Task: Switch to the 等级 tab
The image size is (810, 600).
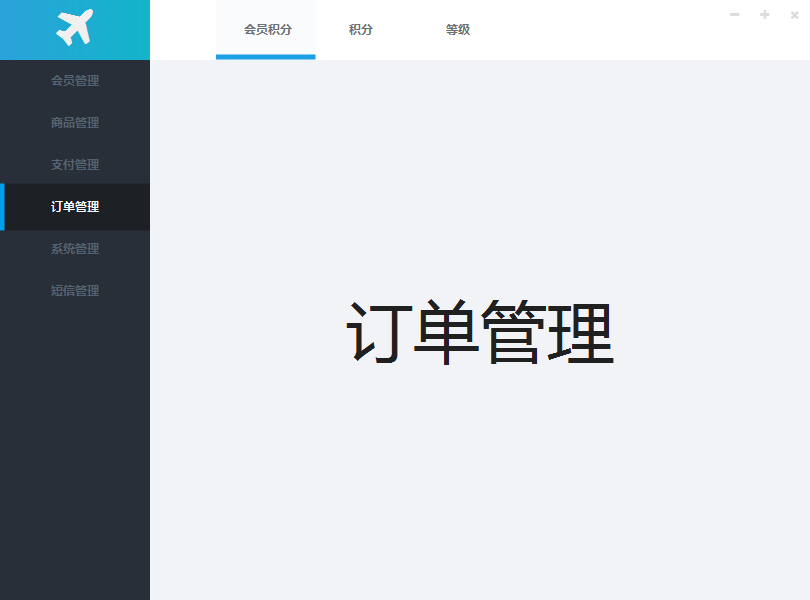Action: point(458,30)
